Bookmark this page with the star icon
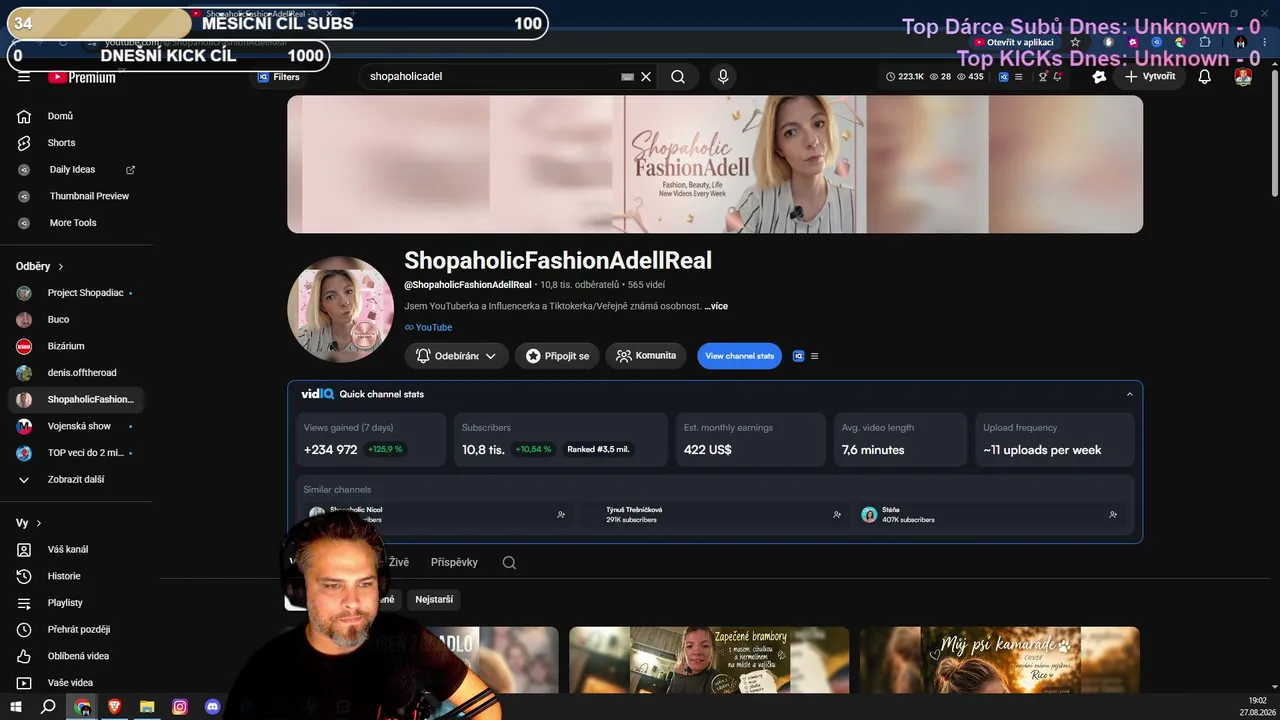This screenshot has height=720, width=1280. pos(1075,43)
